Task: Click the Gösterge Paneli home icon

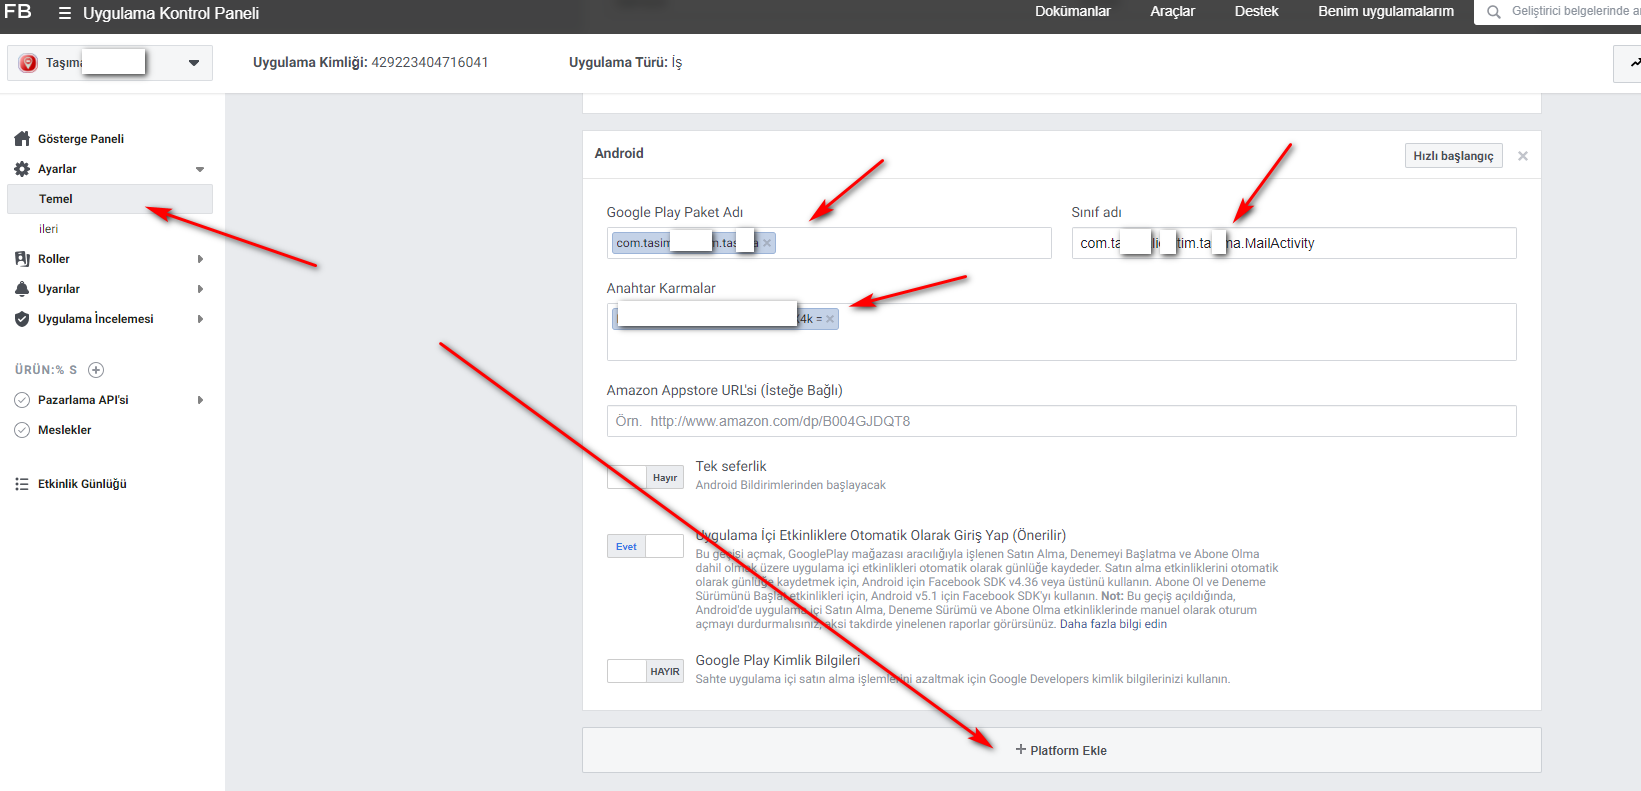Action: pos(22,139)
